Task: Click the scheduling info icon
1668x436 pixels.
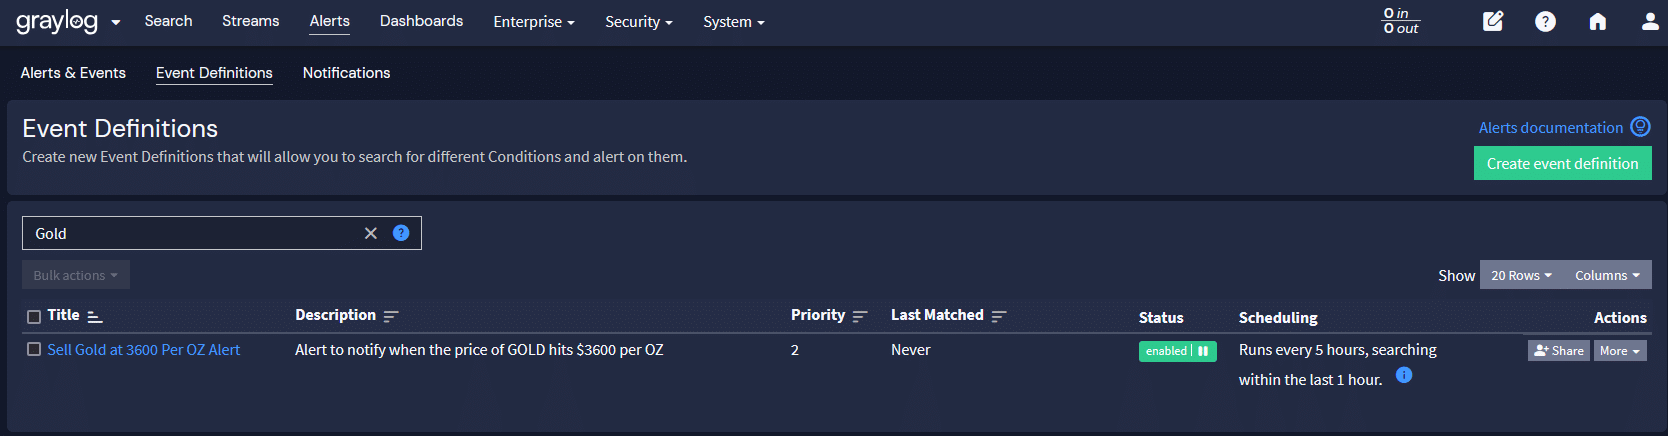Action: tap(1404, 376)
